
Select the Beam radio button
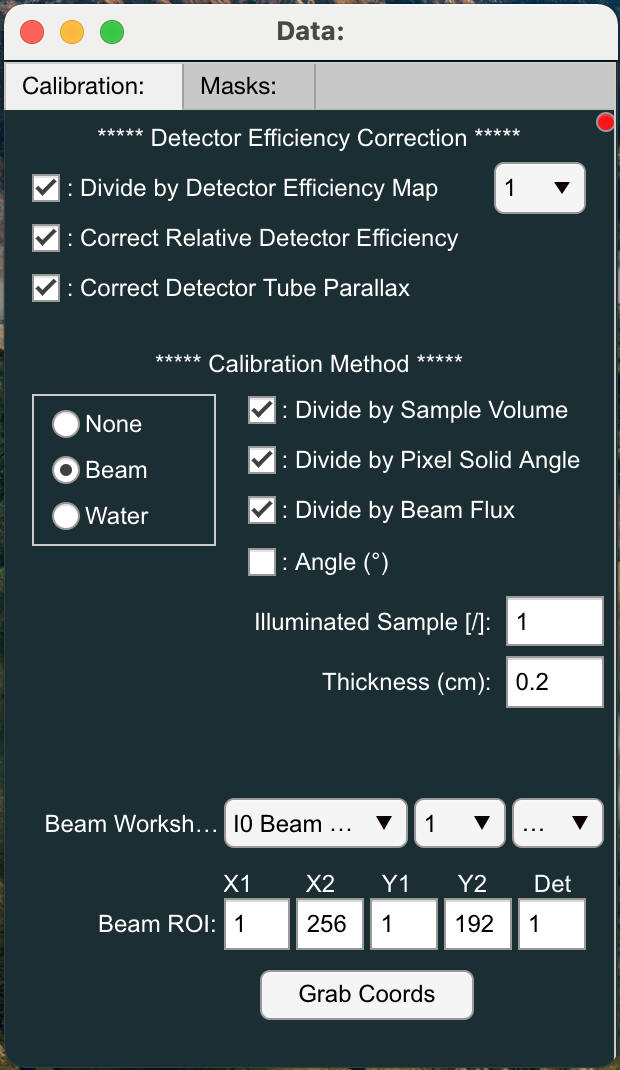tap(66, 470)
